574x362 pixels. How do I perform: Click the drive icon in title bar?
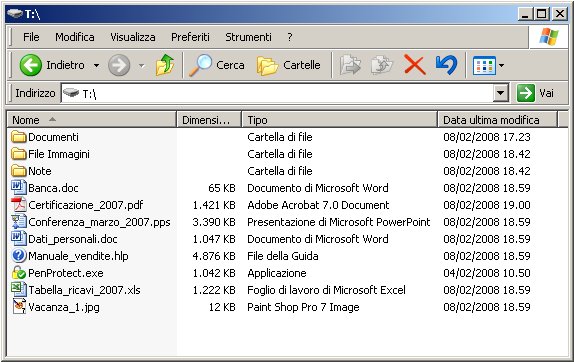[x=15, y=14]
